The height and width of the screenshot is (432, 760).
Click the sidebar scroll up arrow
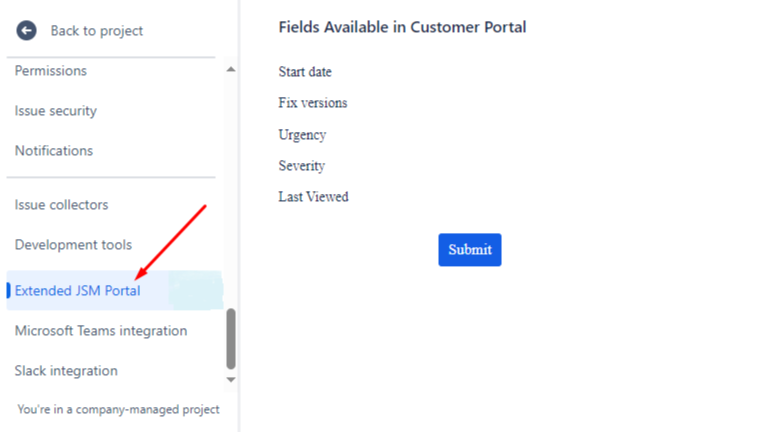click(x=231, y=70)
